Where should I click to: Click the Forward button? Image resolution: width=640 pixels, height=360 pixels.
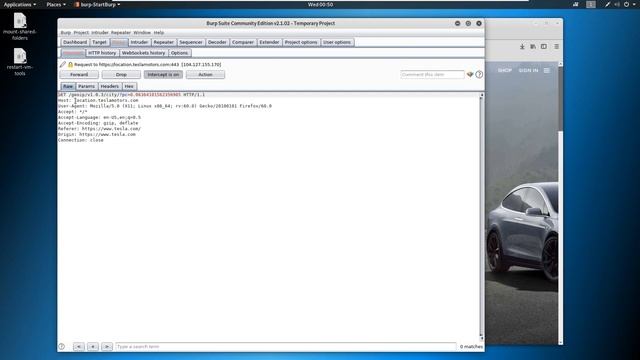(79, 75)
